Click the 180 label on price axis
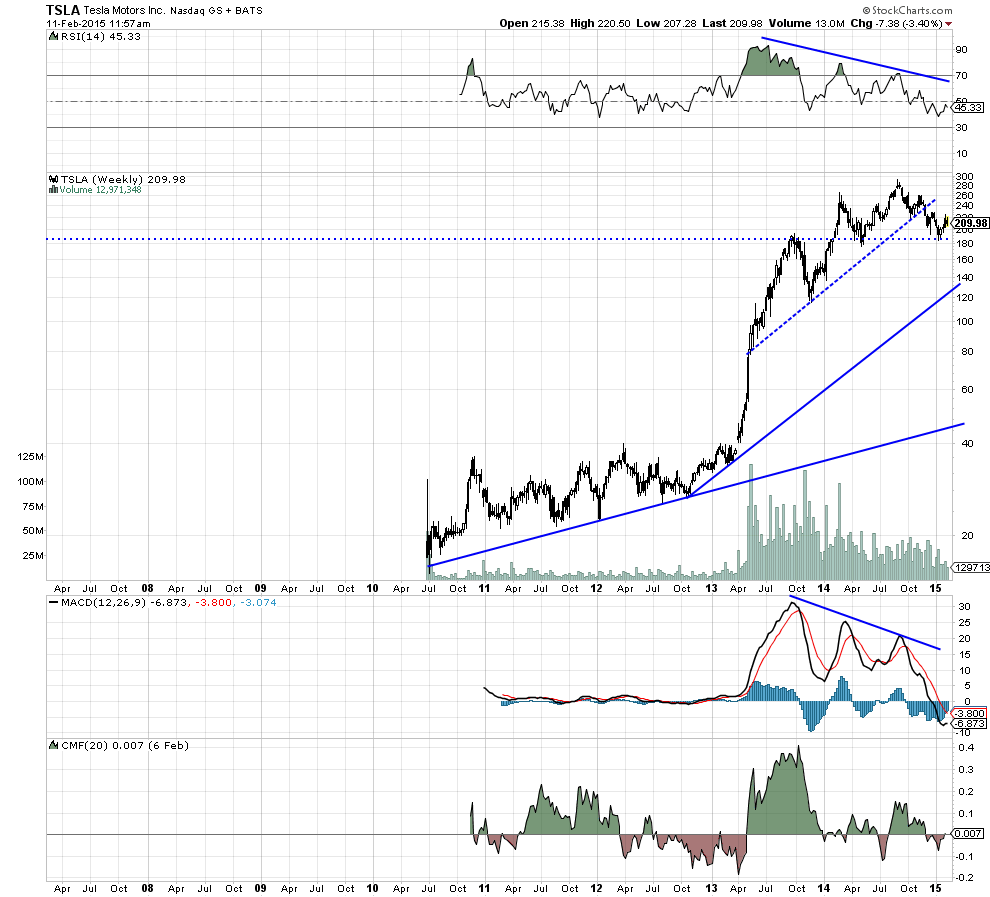Viewport: 990px width, 897px height. tap(964, 244)
